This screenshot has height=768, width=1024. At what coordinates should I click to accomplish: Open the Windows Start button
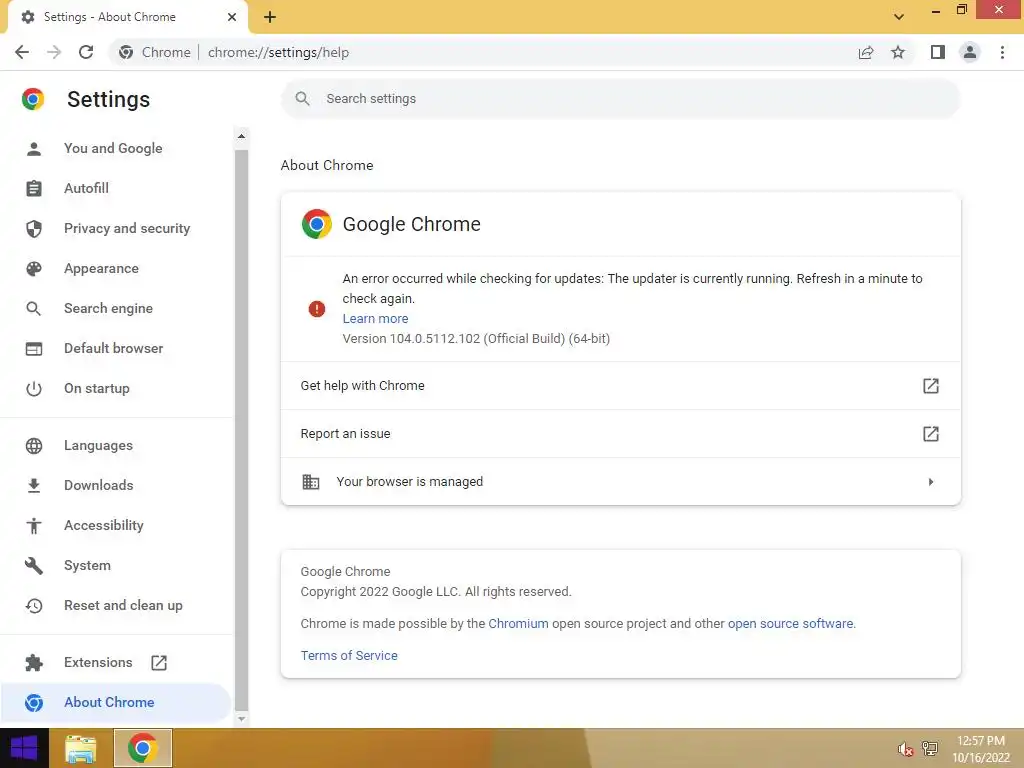coord(24,748)
